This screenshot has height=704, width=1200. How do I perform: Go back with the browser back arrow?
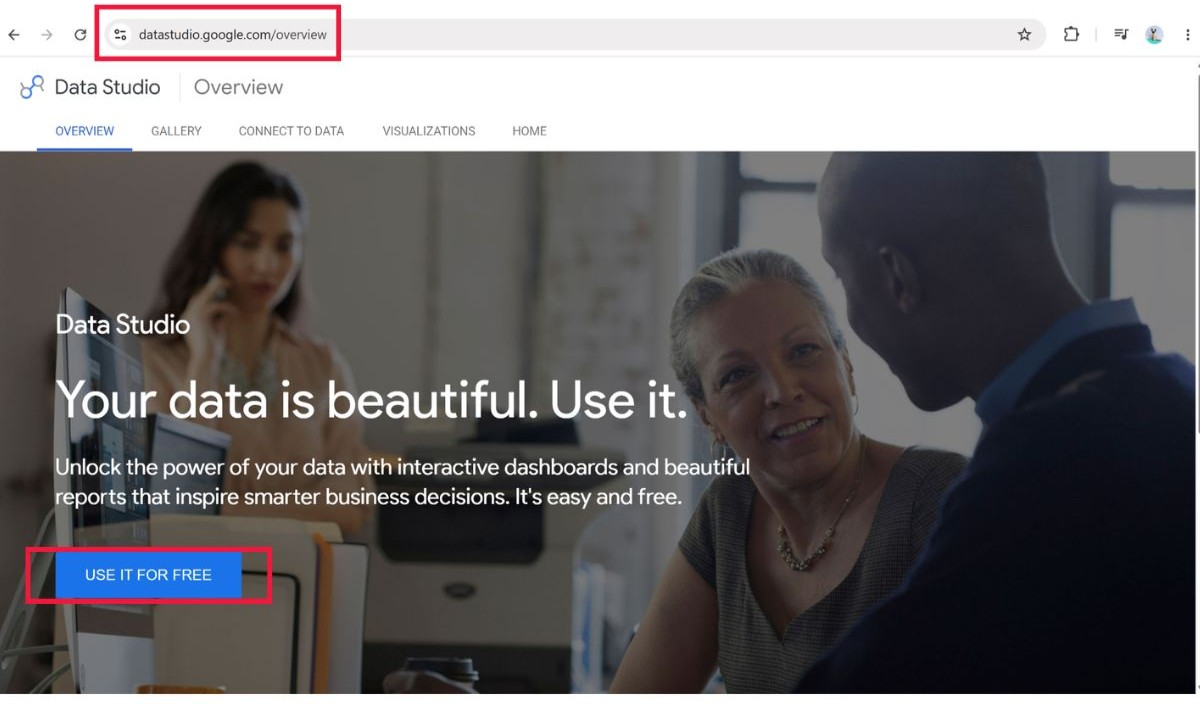tap(14, 35)
